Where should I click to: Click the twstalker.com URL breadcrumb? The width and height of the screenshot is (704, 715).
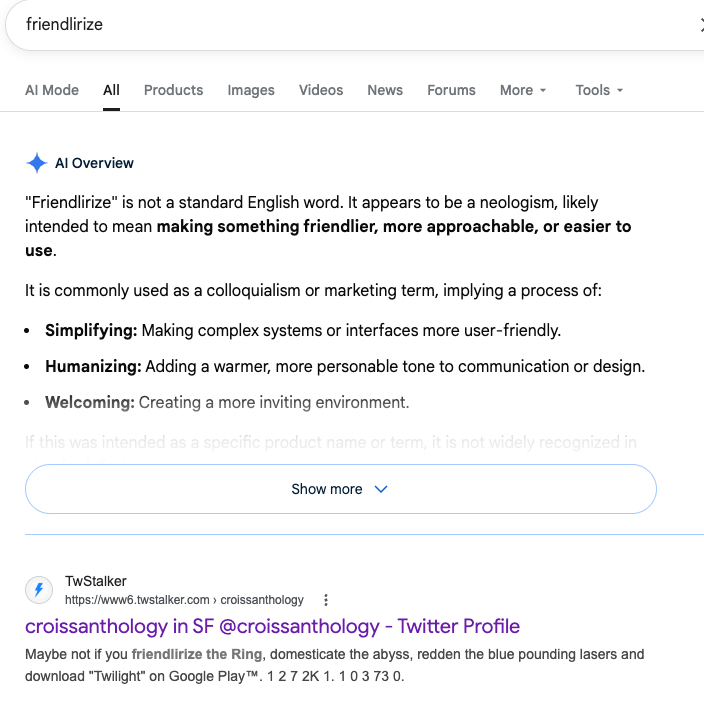click(184, 600)
